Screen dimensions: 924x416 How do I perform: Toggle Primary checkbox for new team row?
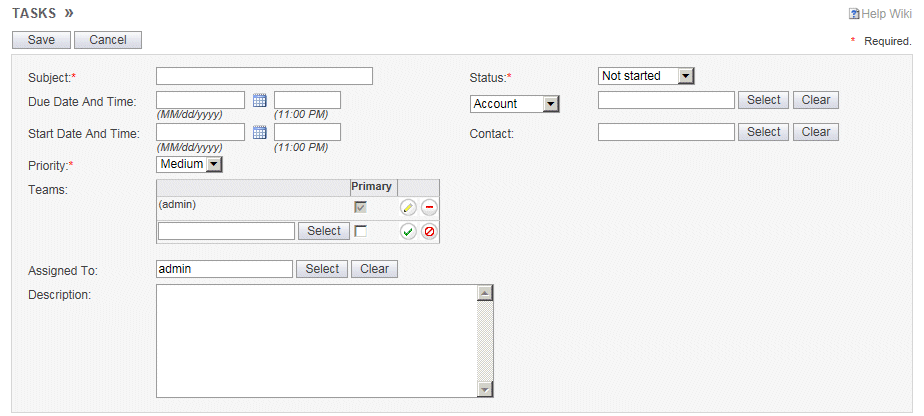tap(361, 230)
